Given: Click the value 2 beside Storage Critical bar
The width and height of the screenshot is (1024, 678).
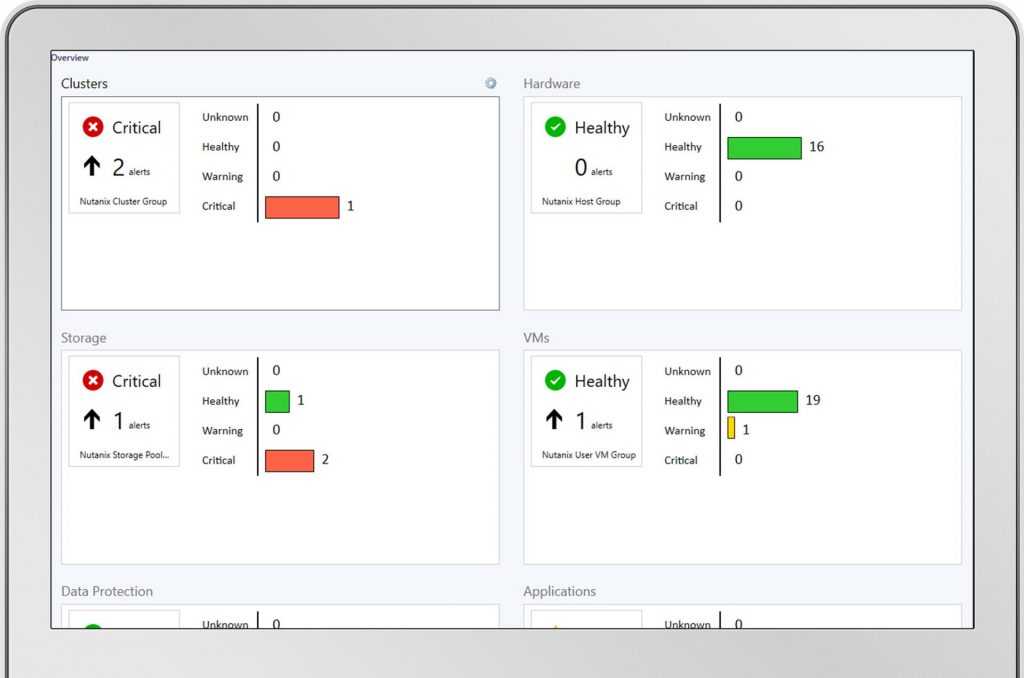Looking at the screenshot, I should 325,459.
